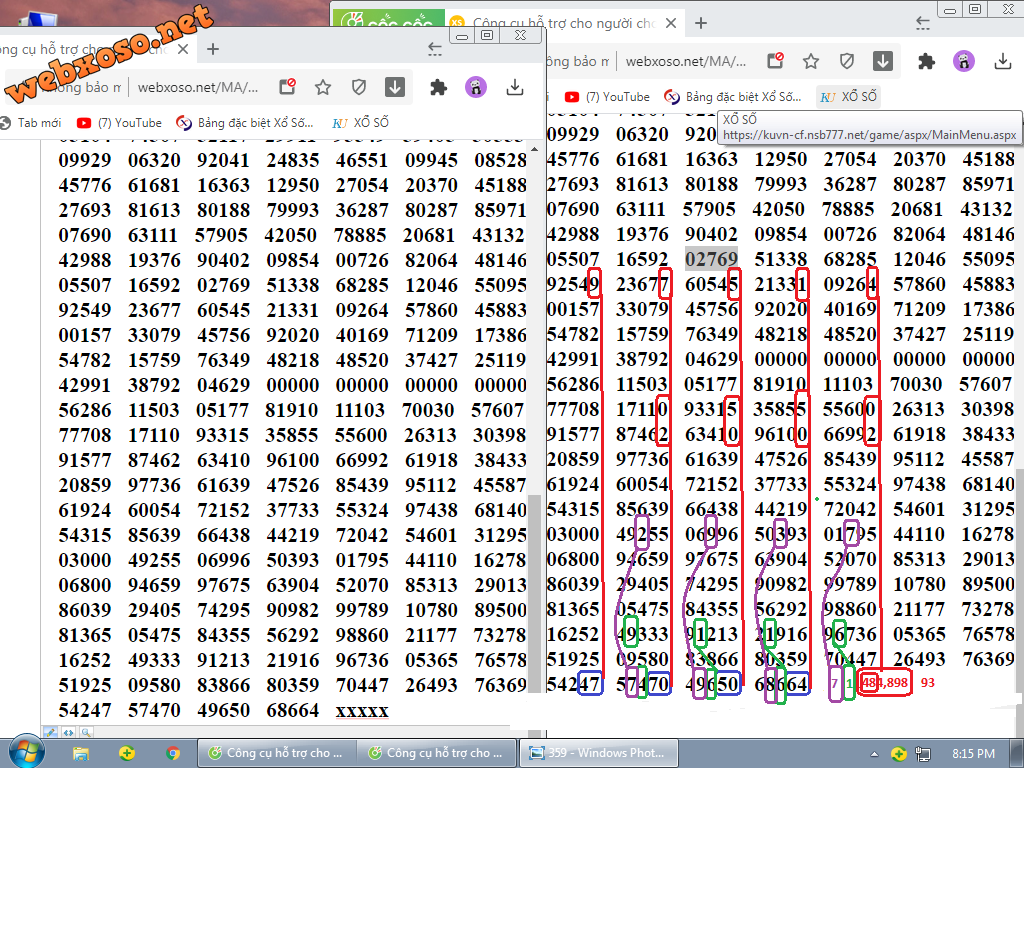Viewport: 1036px width, 952px height.
Task: Open the tab list arrow in the left window
Action: [435, 48]
